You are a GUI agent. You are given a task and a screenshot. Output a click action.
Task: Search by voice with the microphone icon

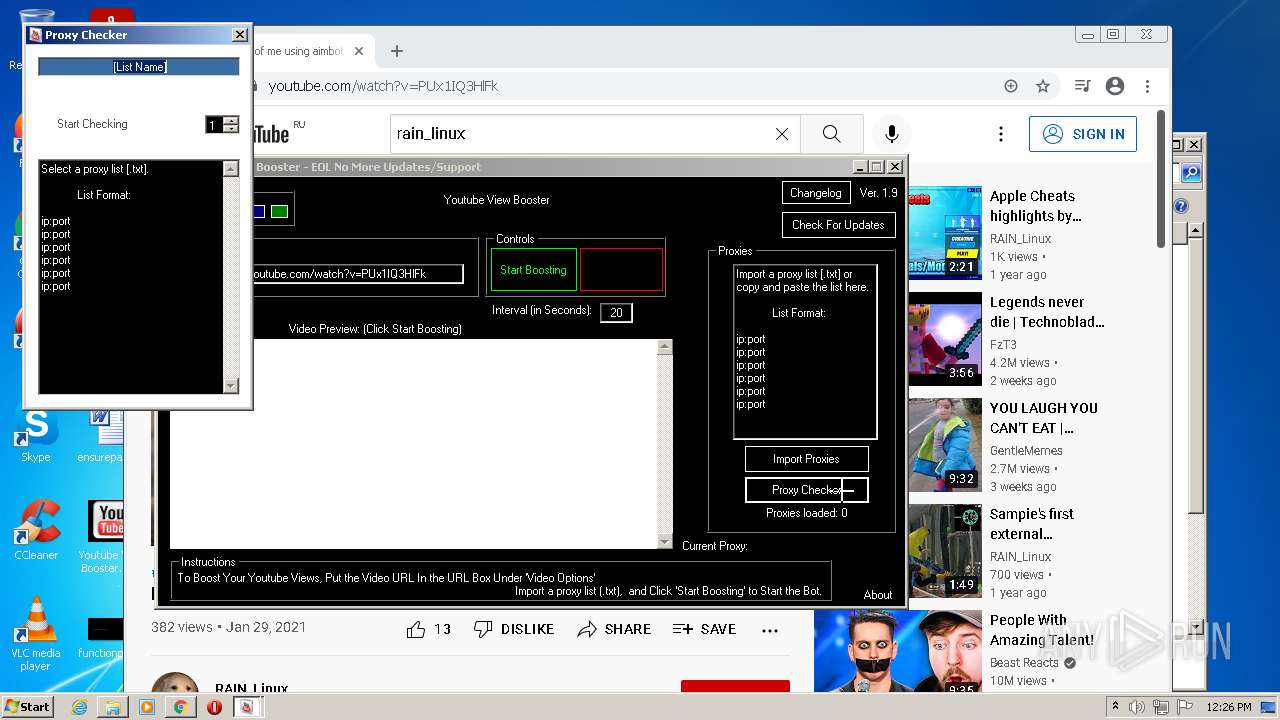[x=892, y=134]
